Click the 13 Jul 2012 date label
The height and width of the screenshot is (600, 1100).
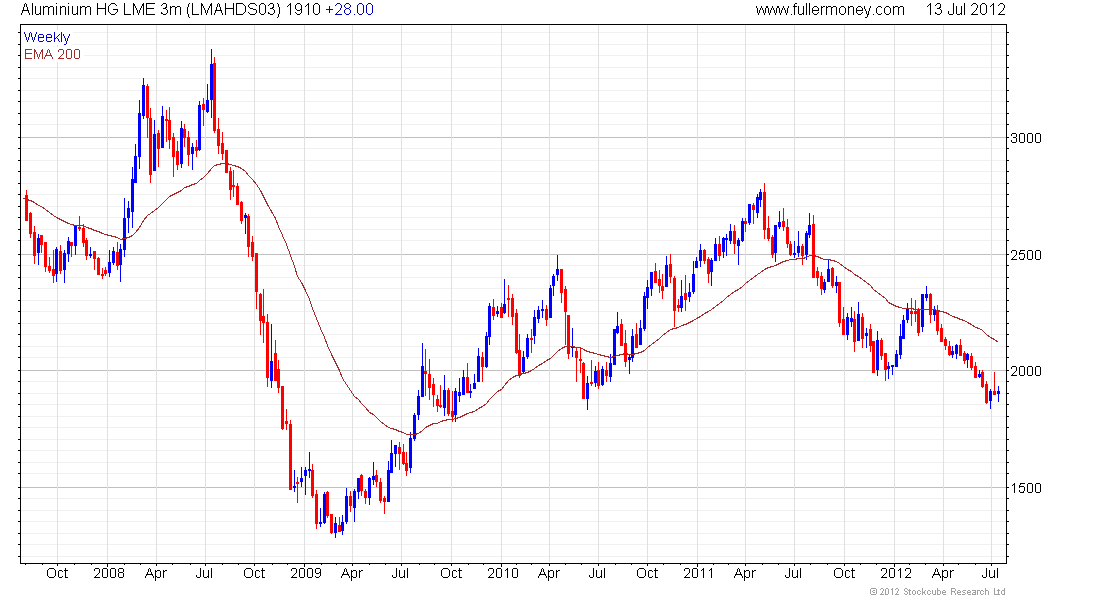(966, 10)
